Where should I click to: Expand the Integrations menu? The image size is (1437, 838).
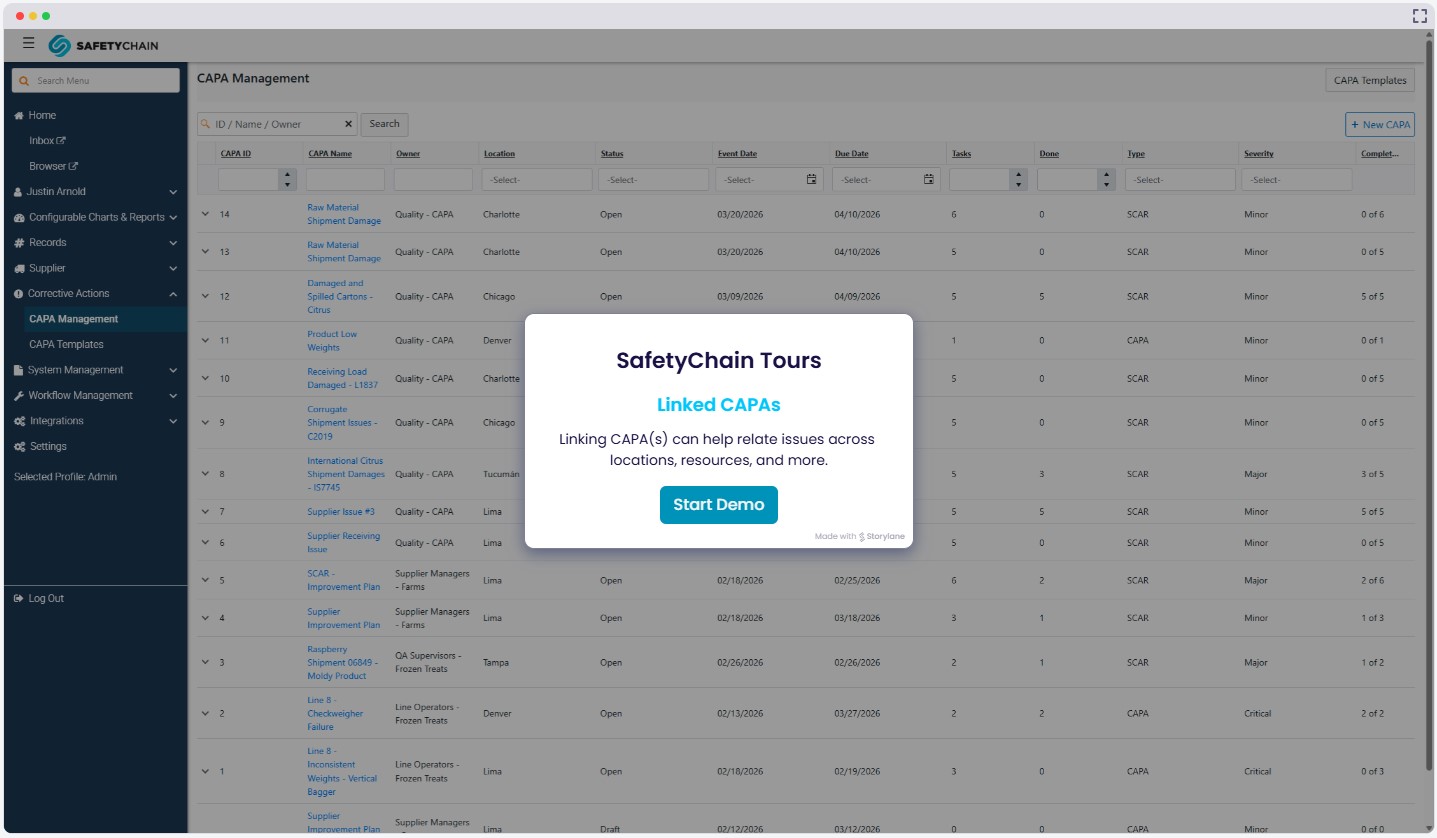pyautogui.click(x=173, y=421)
